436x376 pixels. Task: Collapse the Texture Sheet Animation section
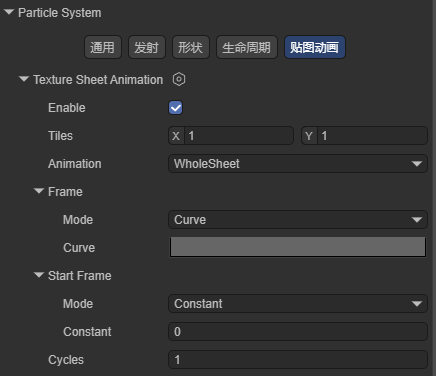[x=24, y=79]
